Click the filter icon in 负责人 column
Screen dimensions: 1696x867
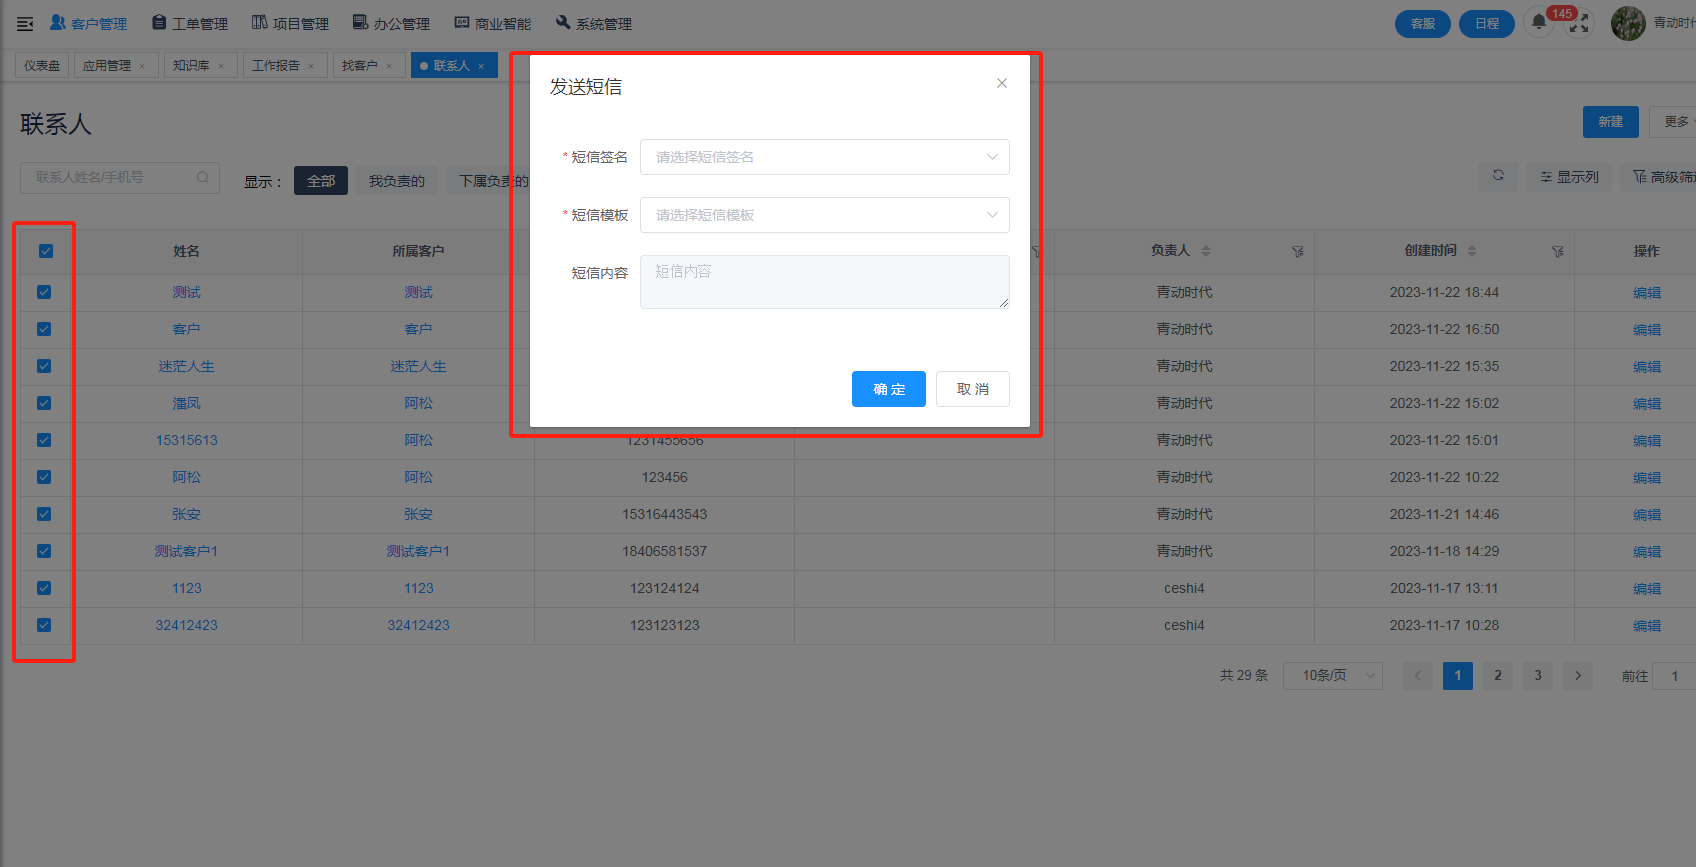coord(1297,251)
